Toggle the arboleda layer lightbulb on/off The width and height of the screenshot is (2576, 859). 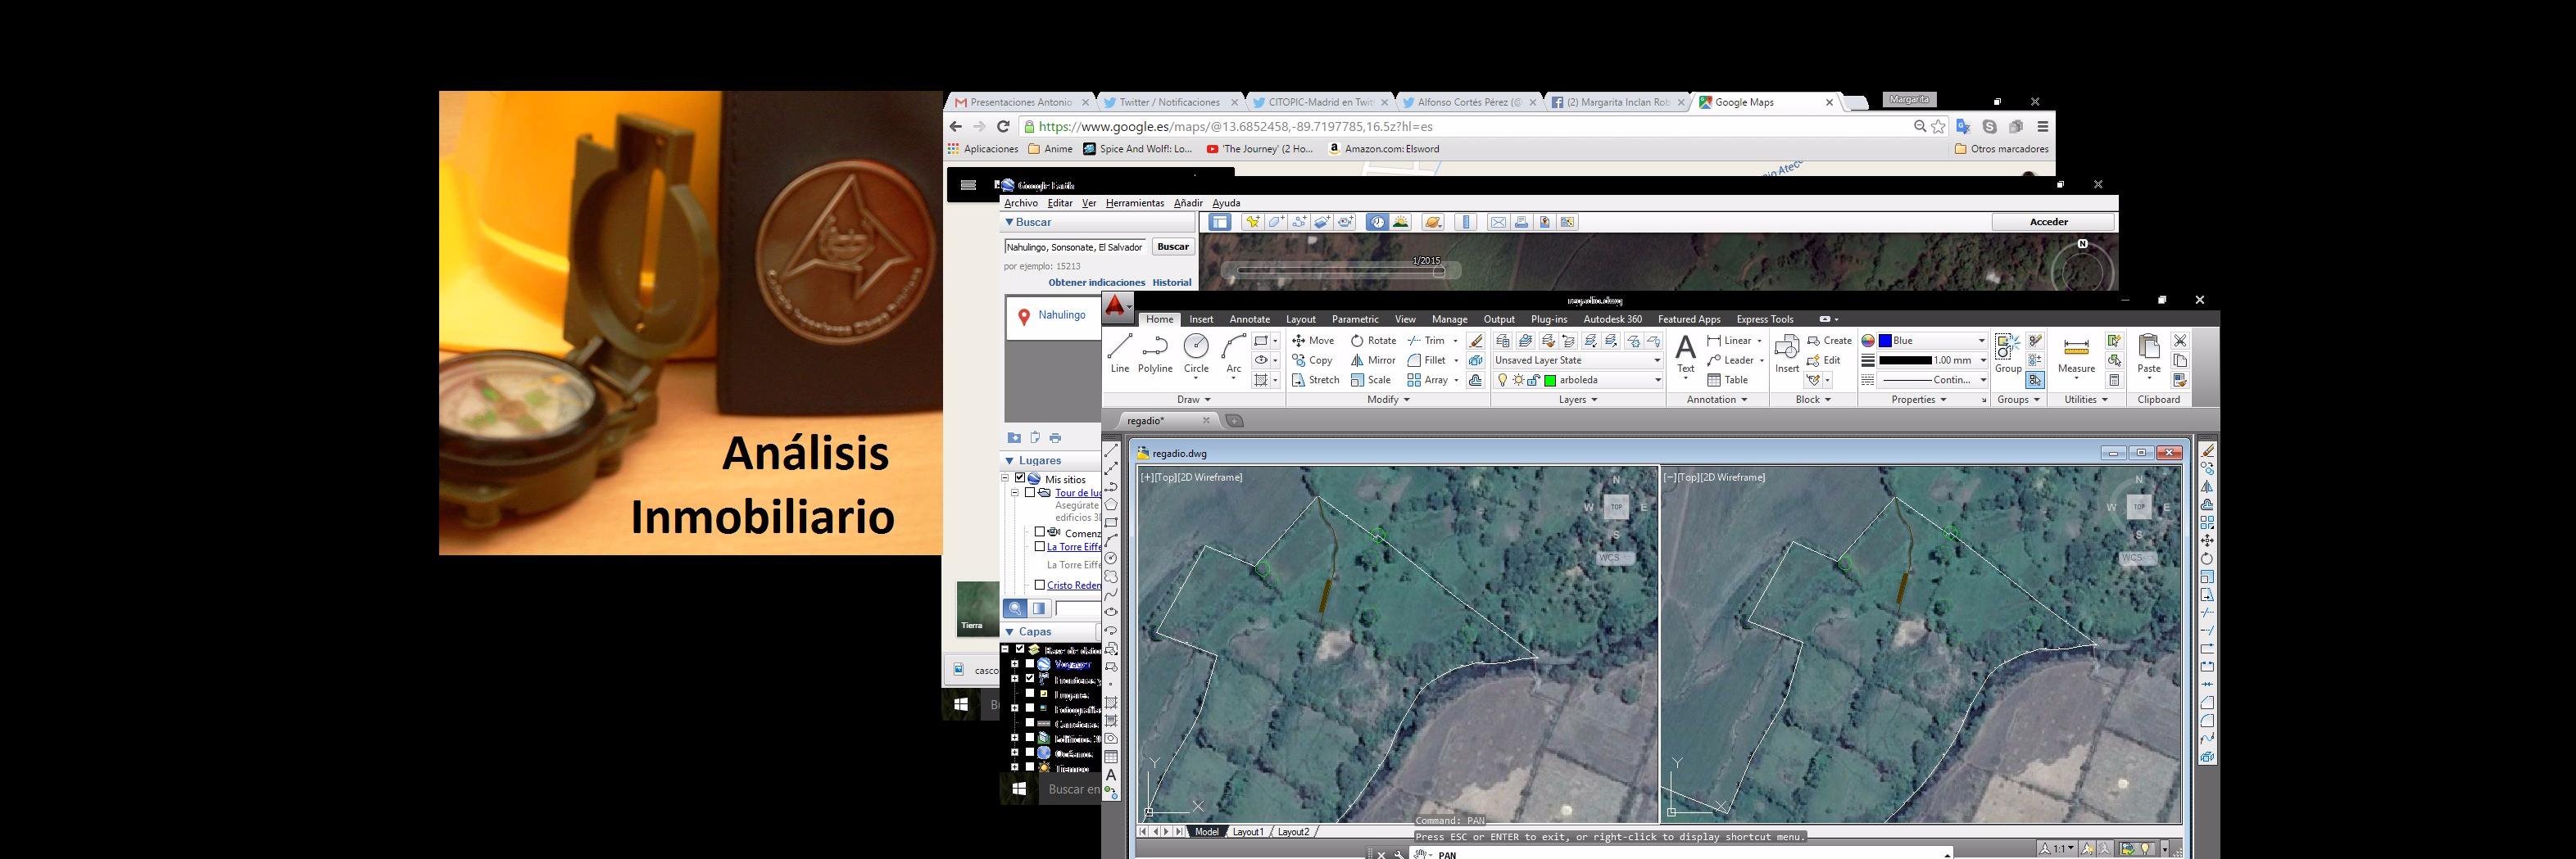coord(1501,380)
